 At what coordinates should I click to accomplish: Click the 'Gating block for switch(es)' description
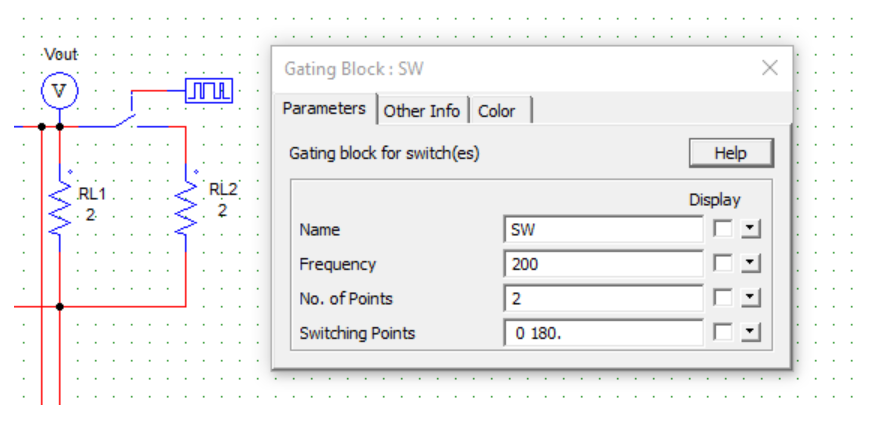384,153
